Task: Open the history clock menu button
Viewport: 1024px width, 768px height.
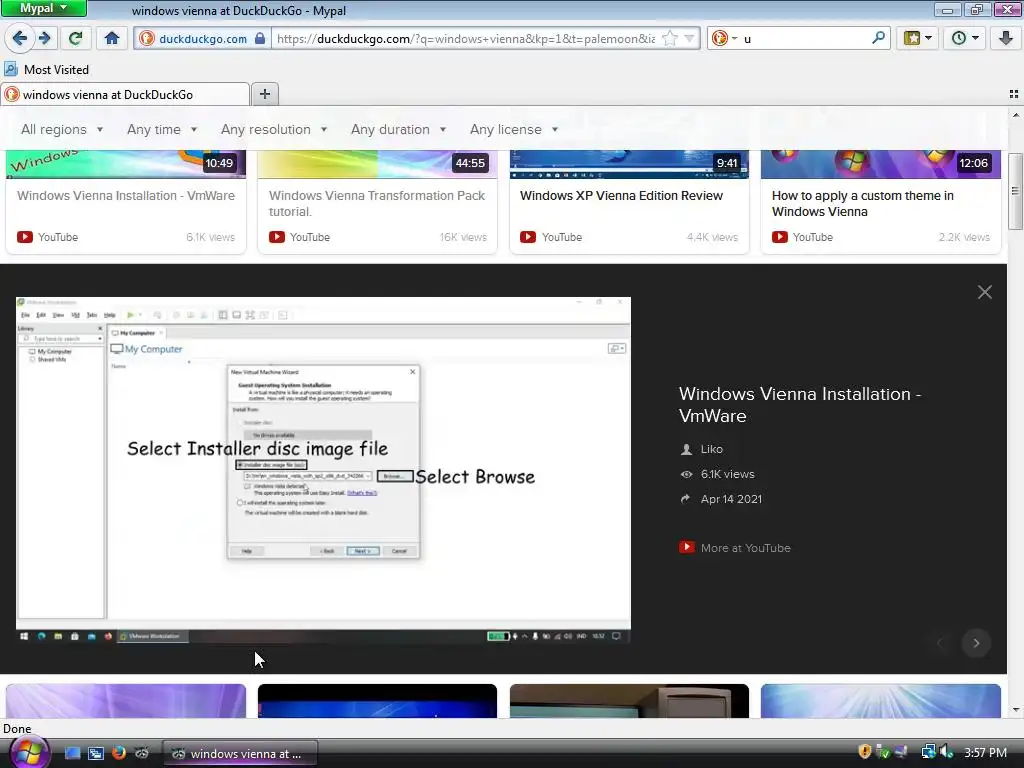Action: [964, 39]
